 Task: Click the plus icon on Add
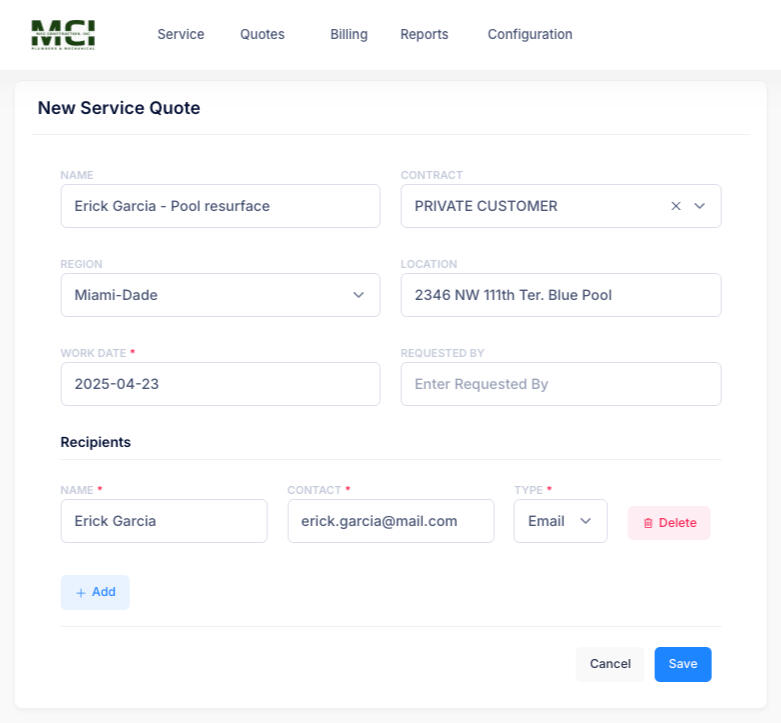point(81,592)
